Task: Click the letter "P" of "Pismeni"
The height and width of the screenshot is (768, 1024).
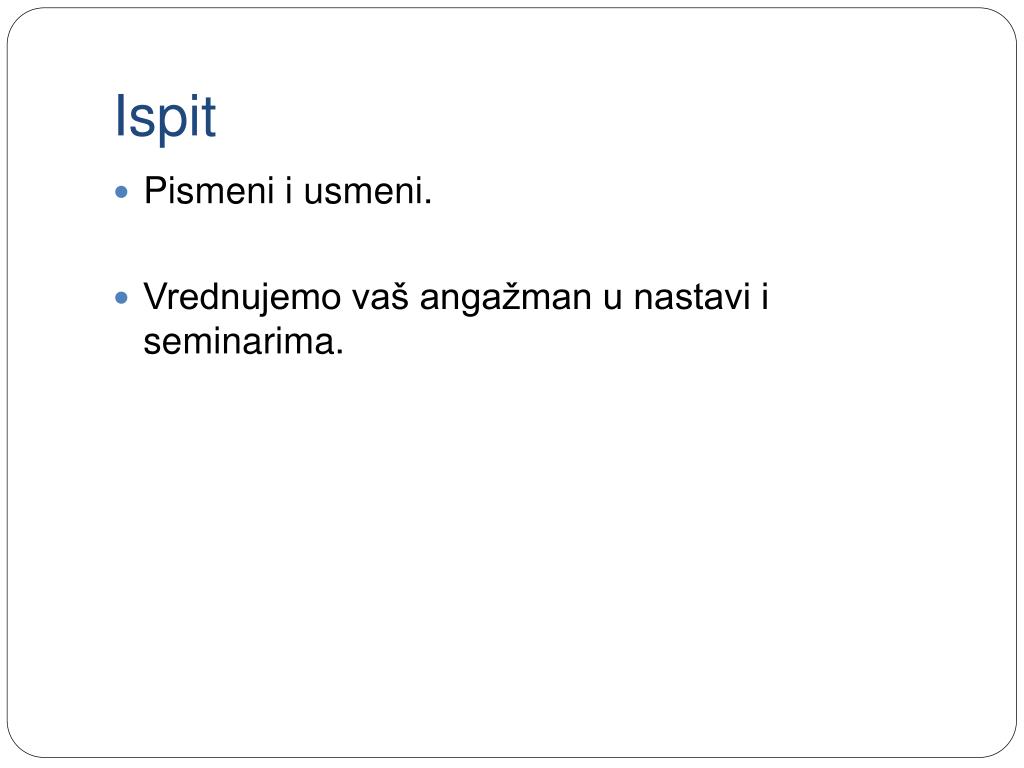Action: (156, 191)
